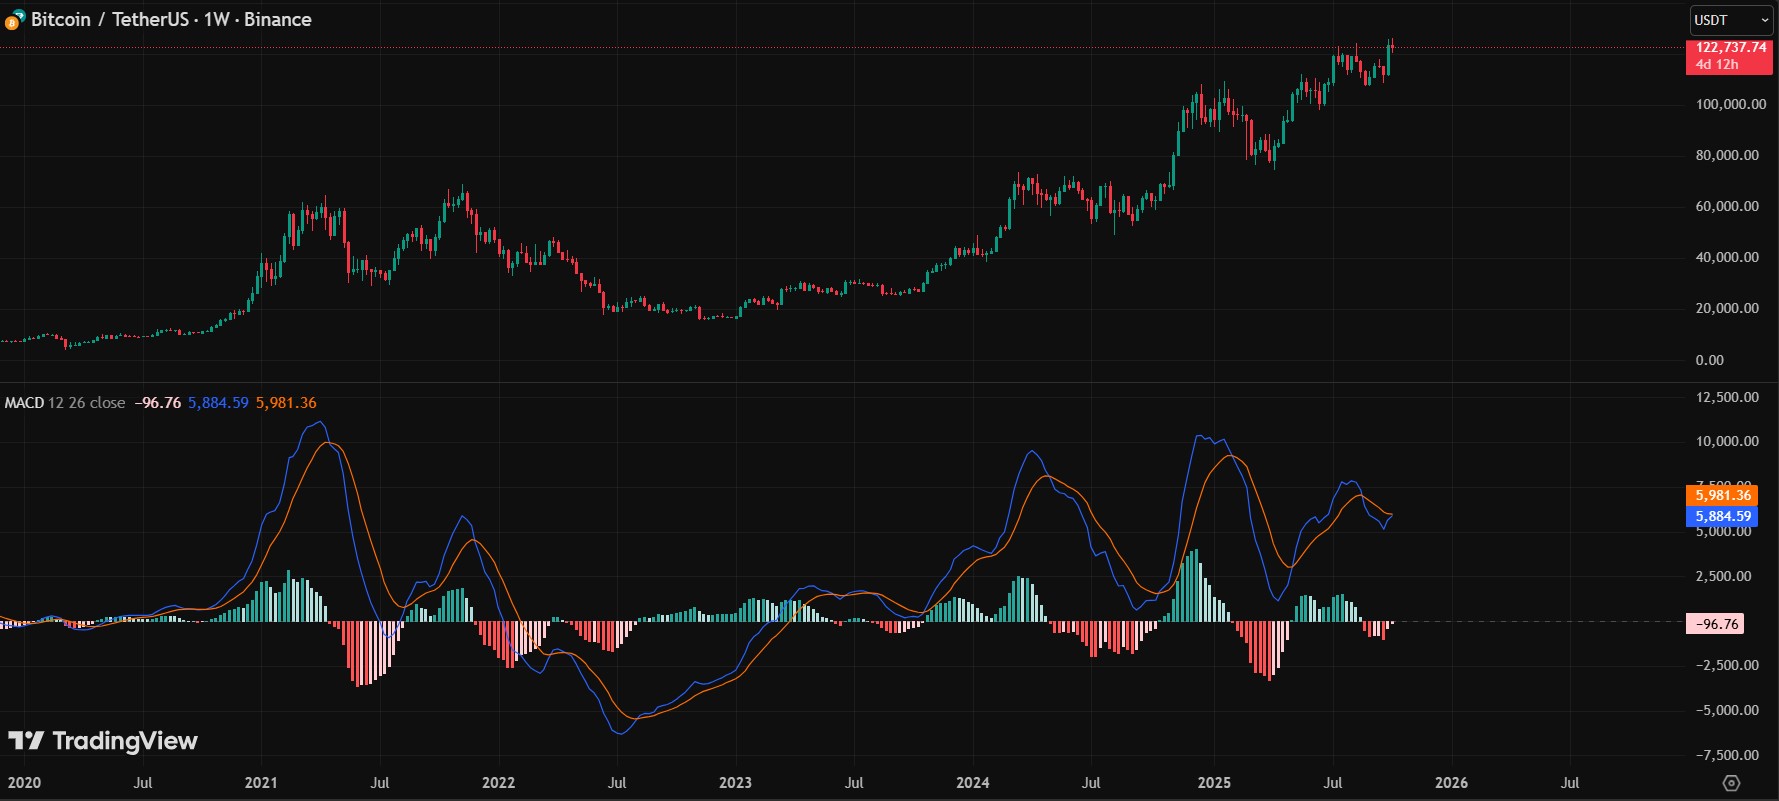Click the 12,500.00 MACD scale label
Screen dimensions: 1779x801
pyautogui.click(x=1726, y=398)
